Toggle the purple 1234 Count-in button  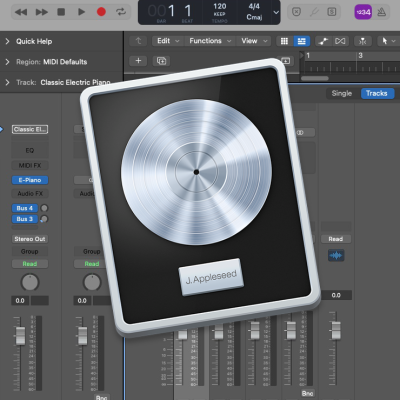(x=363, y=12)
